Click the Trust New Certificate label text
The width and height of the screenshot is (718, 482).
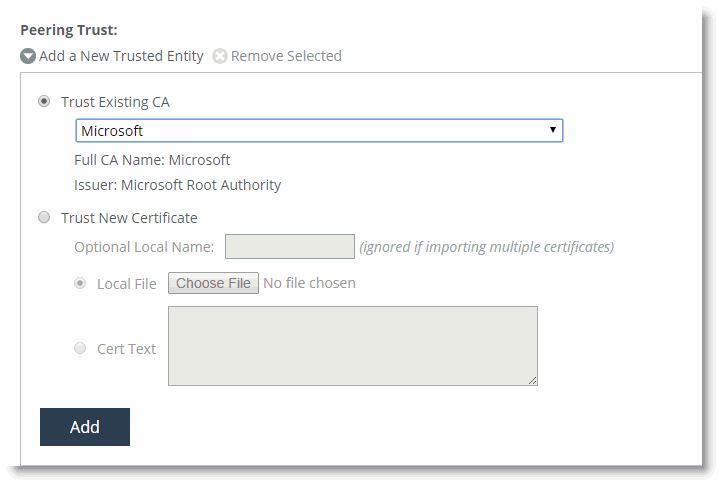[x=129, y=218]
